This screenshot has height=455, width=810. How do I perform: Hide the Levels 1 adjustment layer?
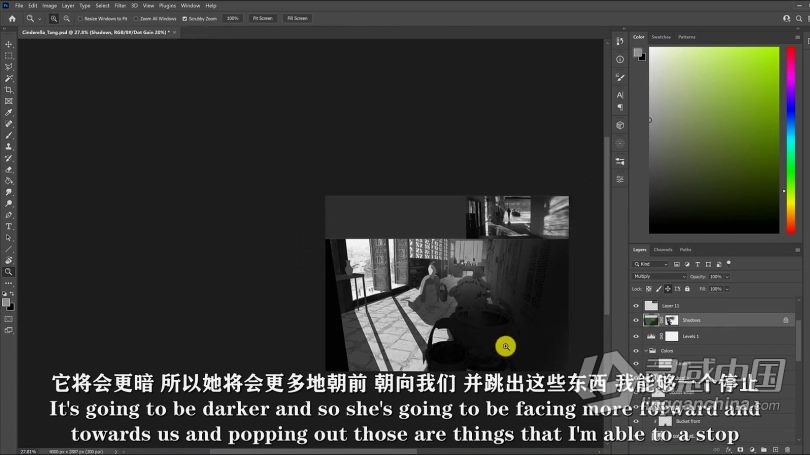(636, 336)
